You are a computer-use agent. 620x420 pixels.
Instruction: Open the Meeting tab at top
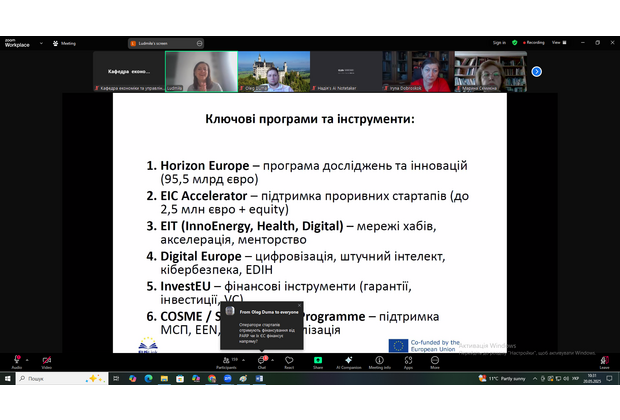tap(66, 43)
